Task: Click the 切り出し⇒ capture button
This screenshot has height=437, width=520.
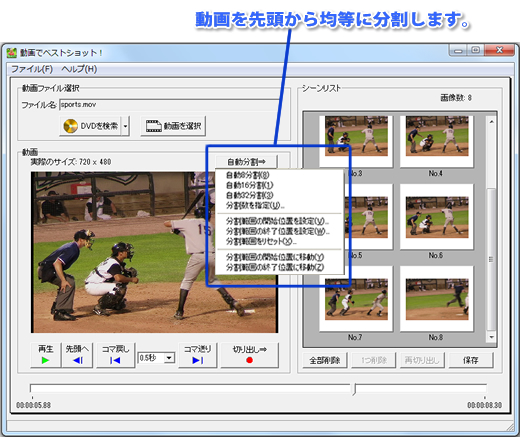Action: (x=249, y=355)
